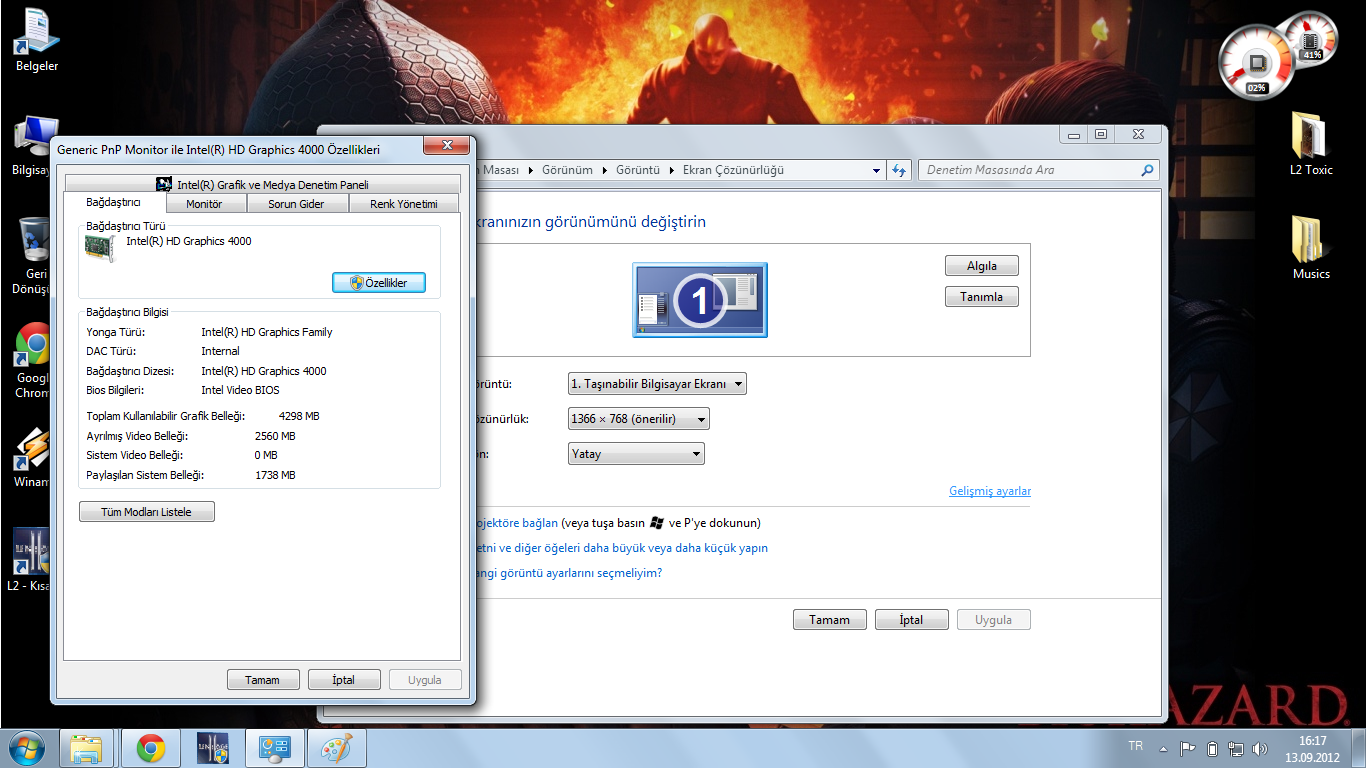1366x768 pixels.
Task: Open the Yatay orientation dropdown
Action: pyautogui.click(x=636, y=454)
